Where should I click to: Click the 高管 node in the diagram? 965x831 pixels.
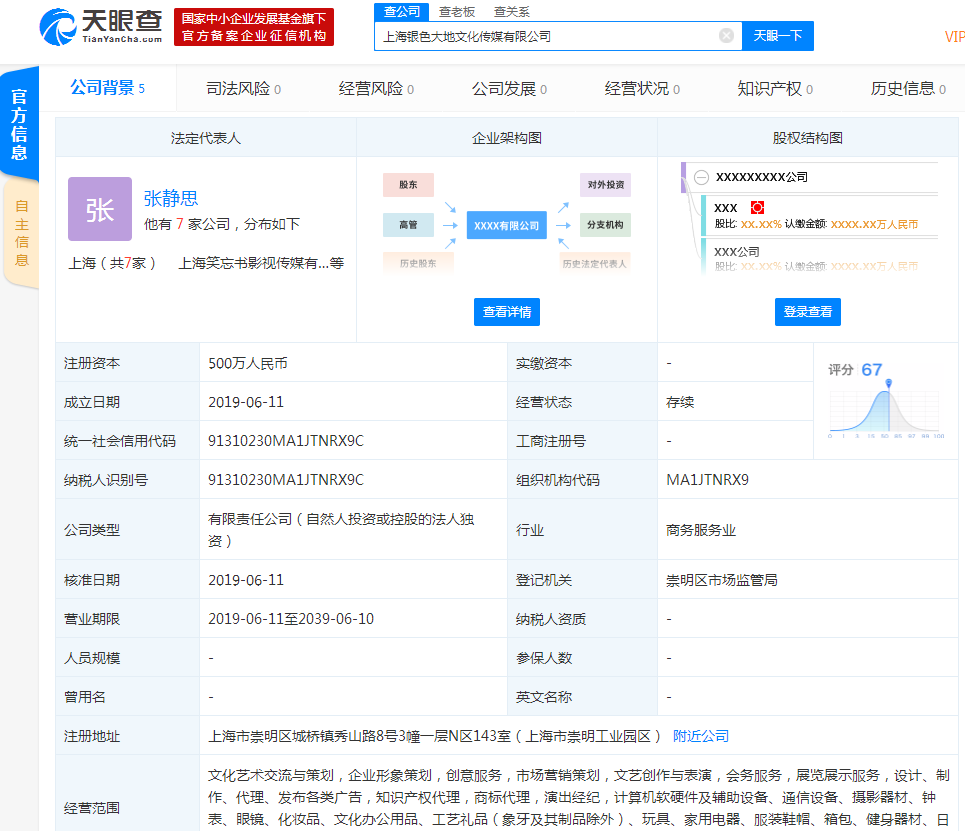[x=408, y=225]
